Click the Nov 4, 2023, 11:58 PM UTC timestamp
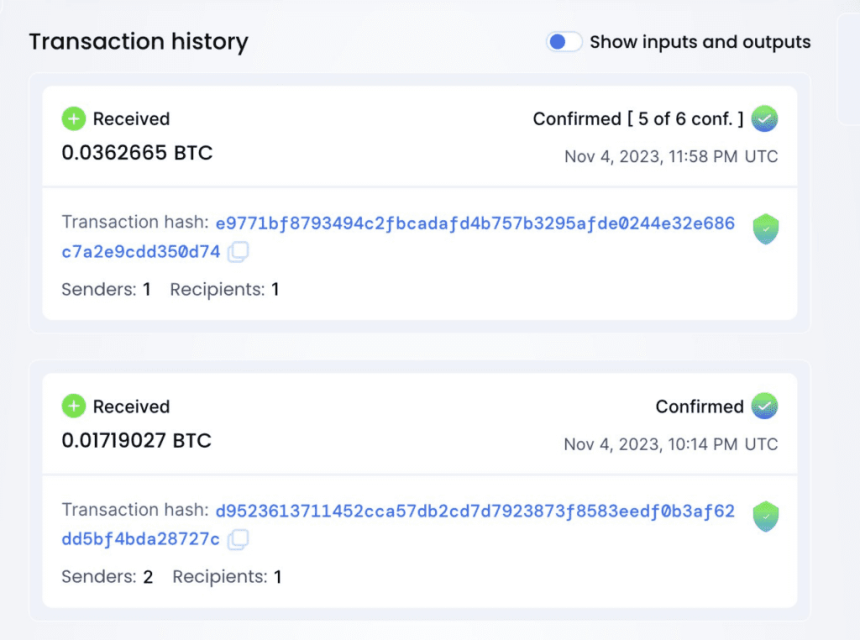 point(671,157)
